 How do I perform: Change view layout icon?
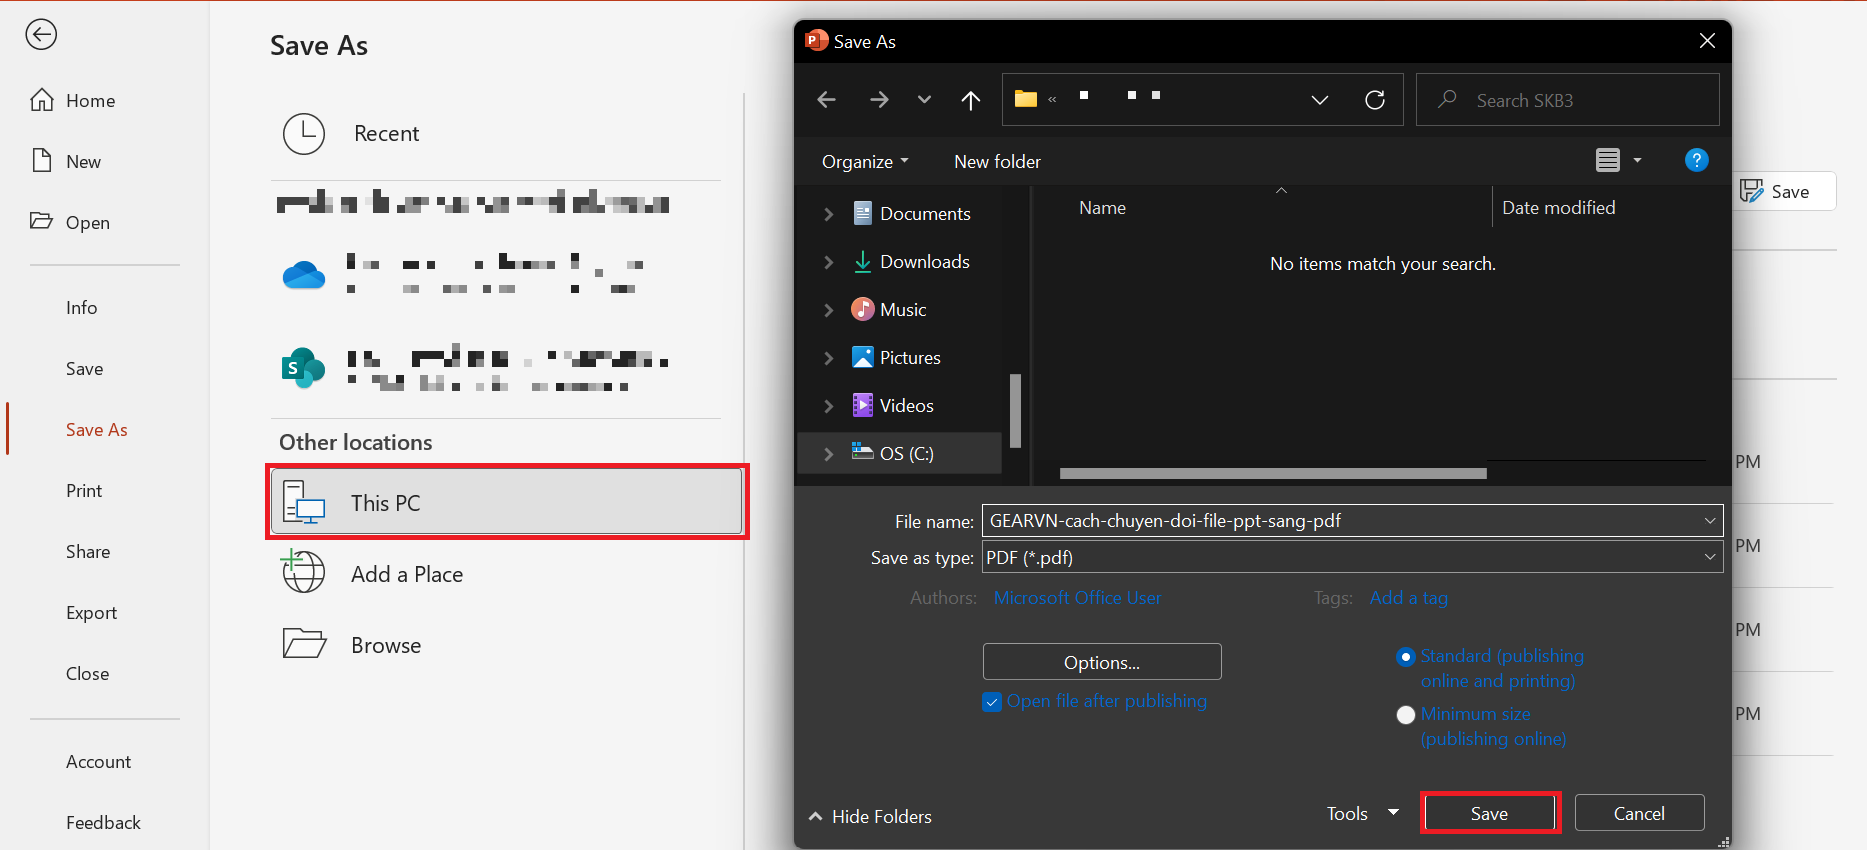1608,160
